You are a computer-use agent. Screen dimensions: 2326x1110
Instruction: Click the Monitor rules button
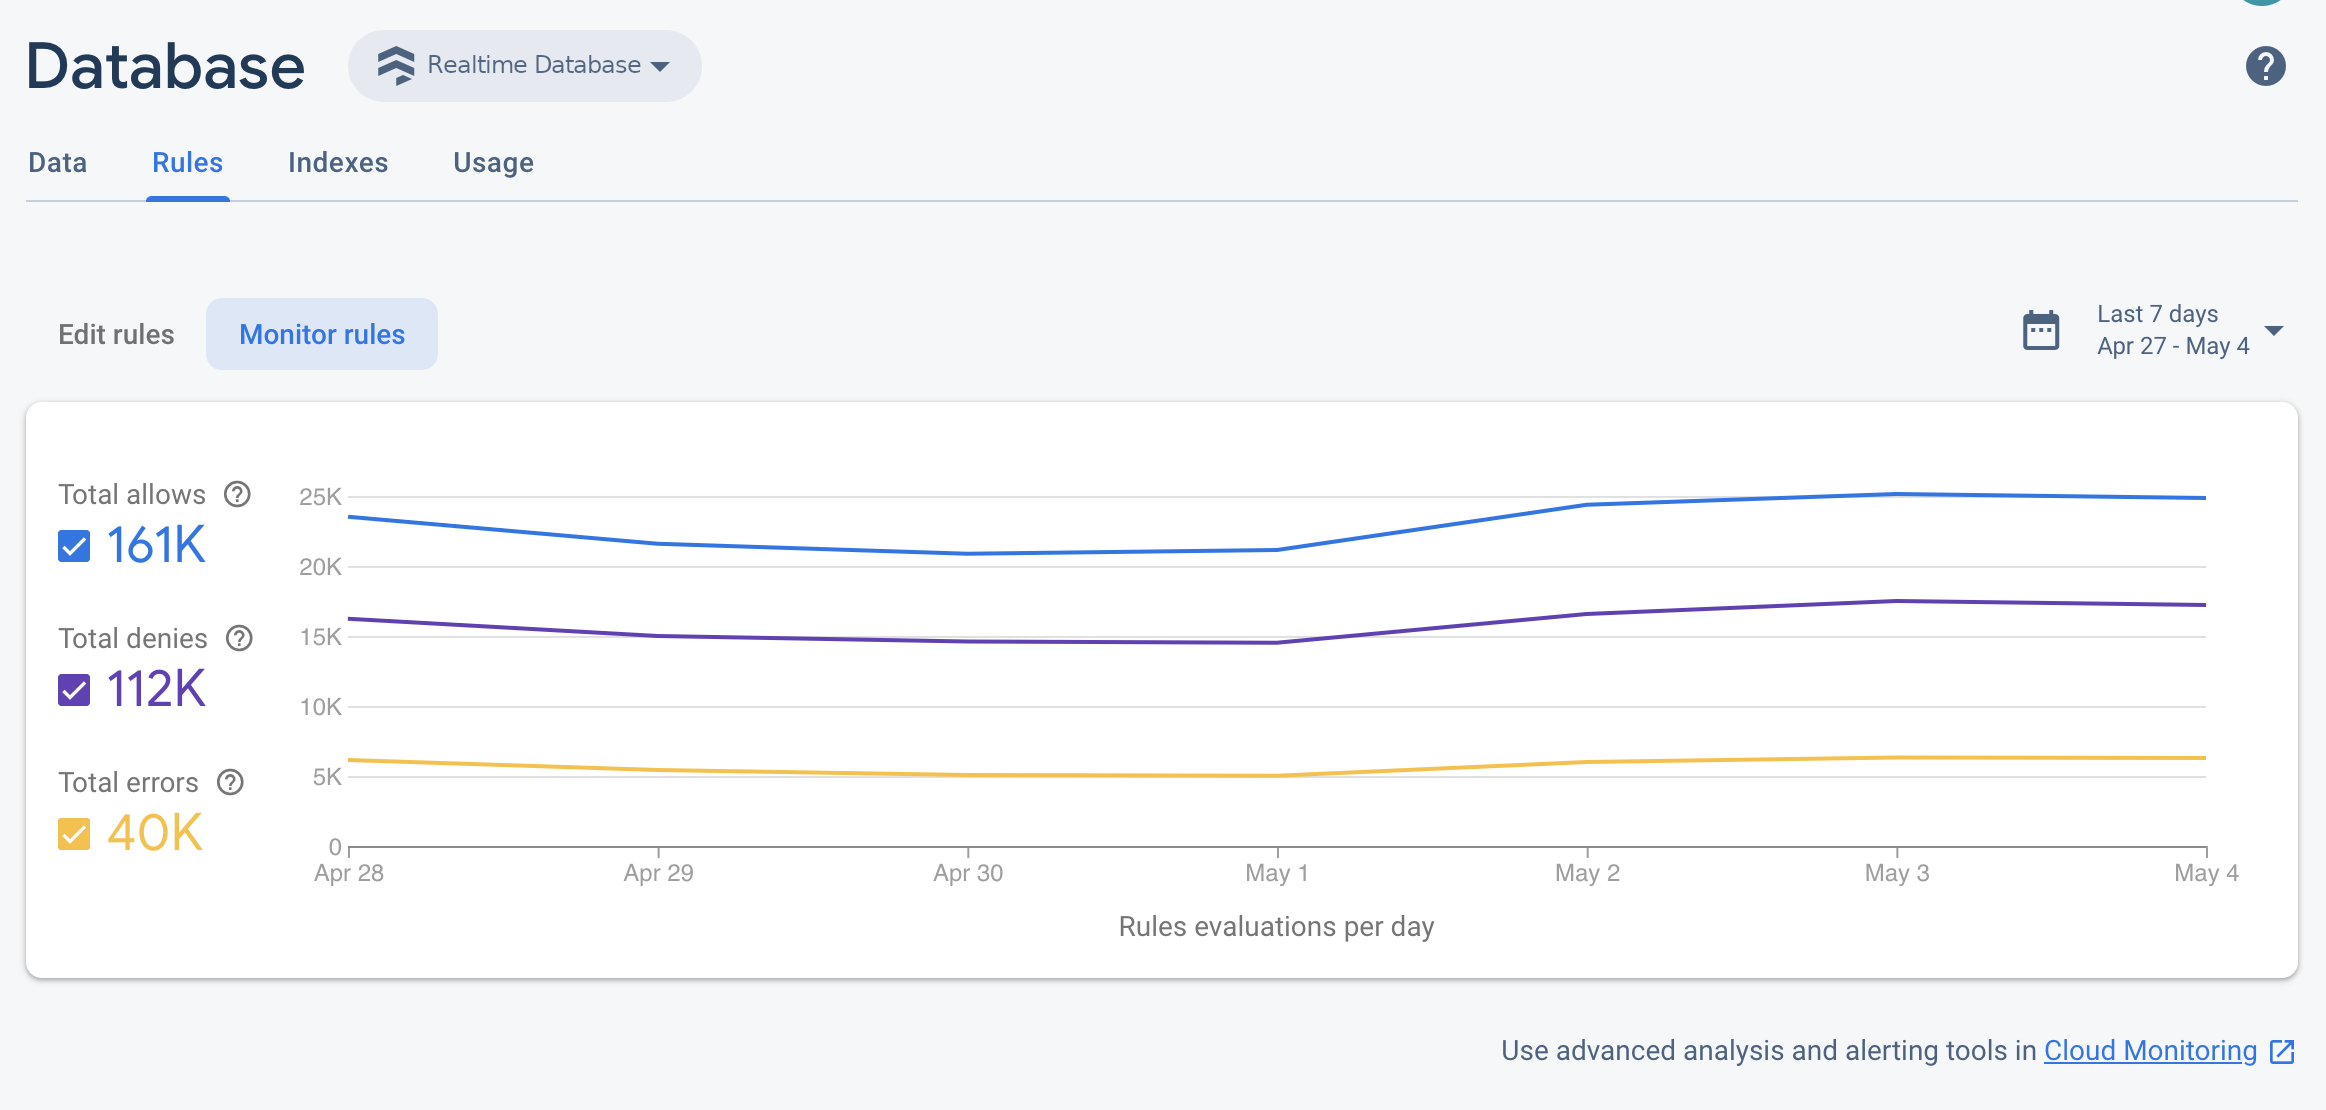tap(323, 334)
